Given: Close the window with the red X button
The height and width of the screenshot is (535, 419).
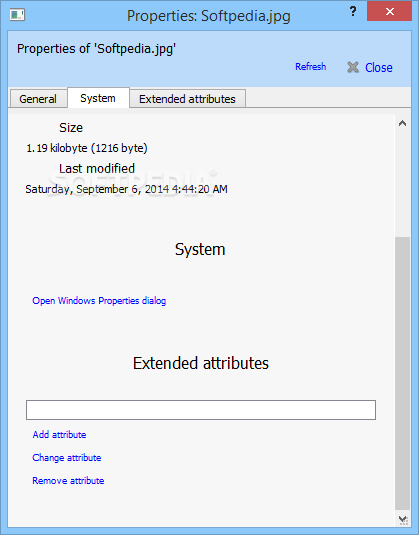Looking at the screenshot, I should (389, 12).
